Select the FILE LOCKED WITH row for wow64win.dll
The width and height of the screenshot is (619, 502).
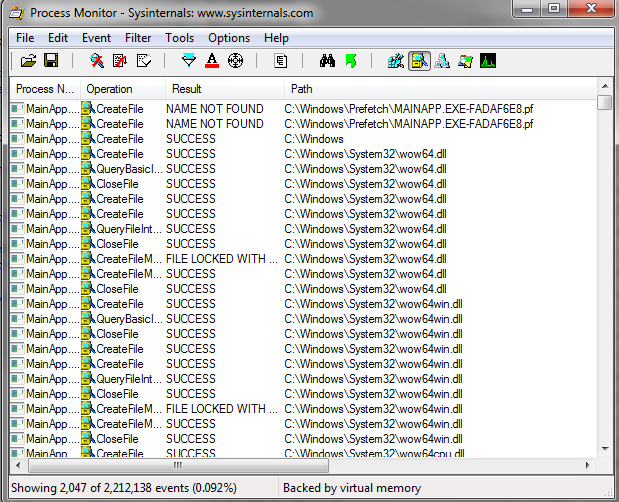tap(303, 409)
